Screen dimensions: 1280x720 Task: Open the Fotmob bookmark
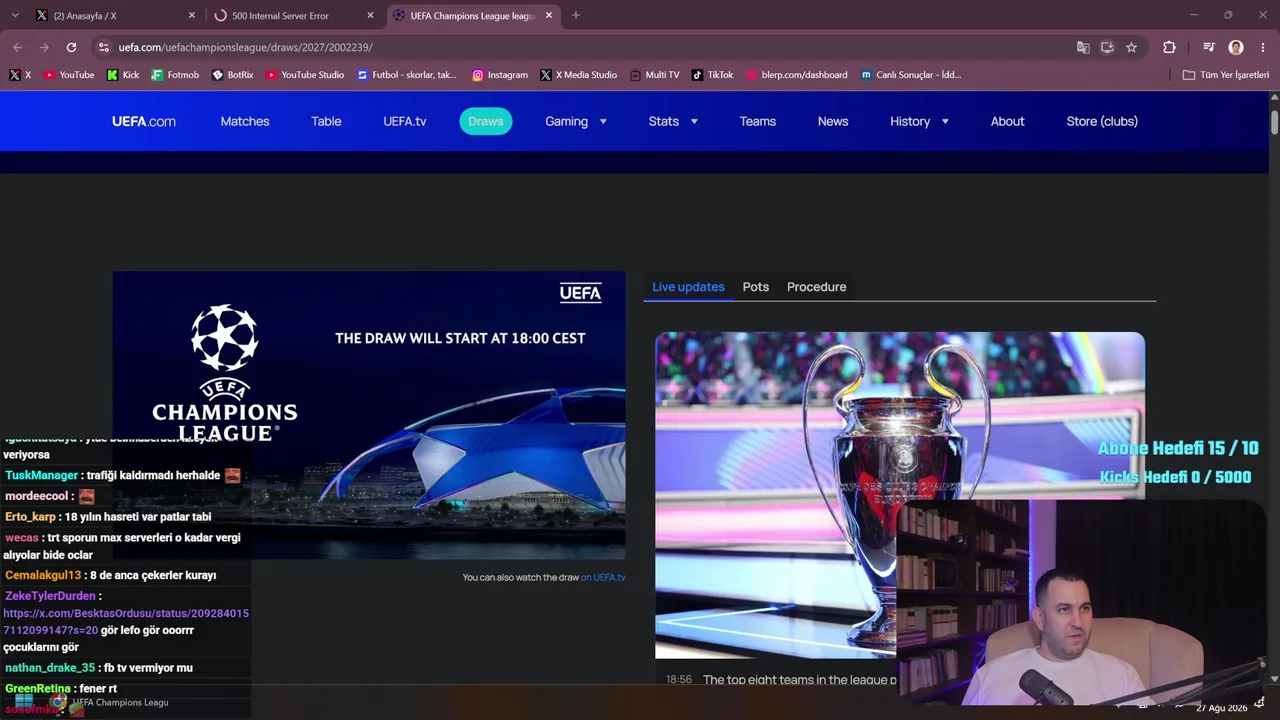point(175,75)
